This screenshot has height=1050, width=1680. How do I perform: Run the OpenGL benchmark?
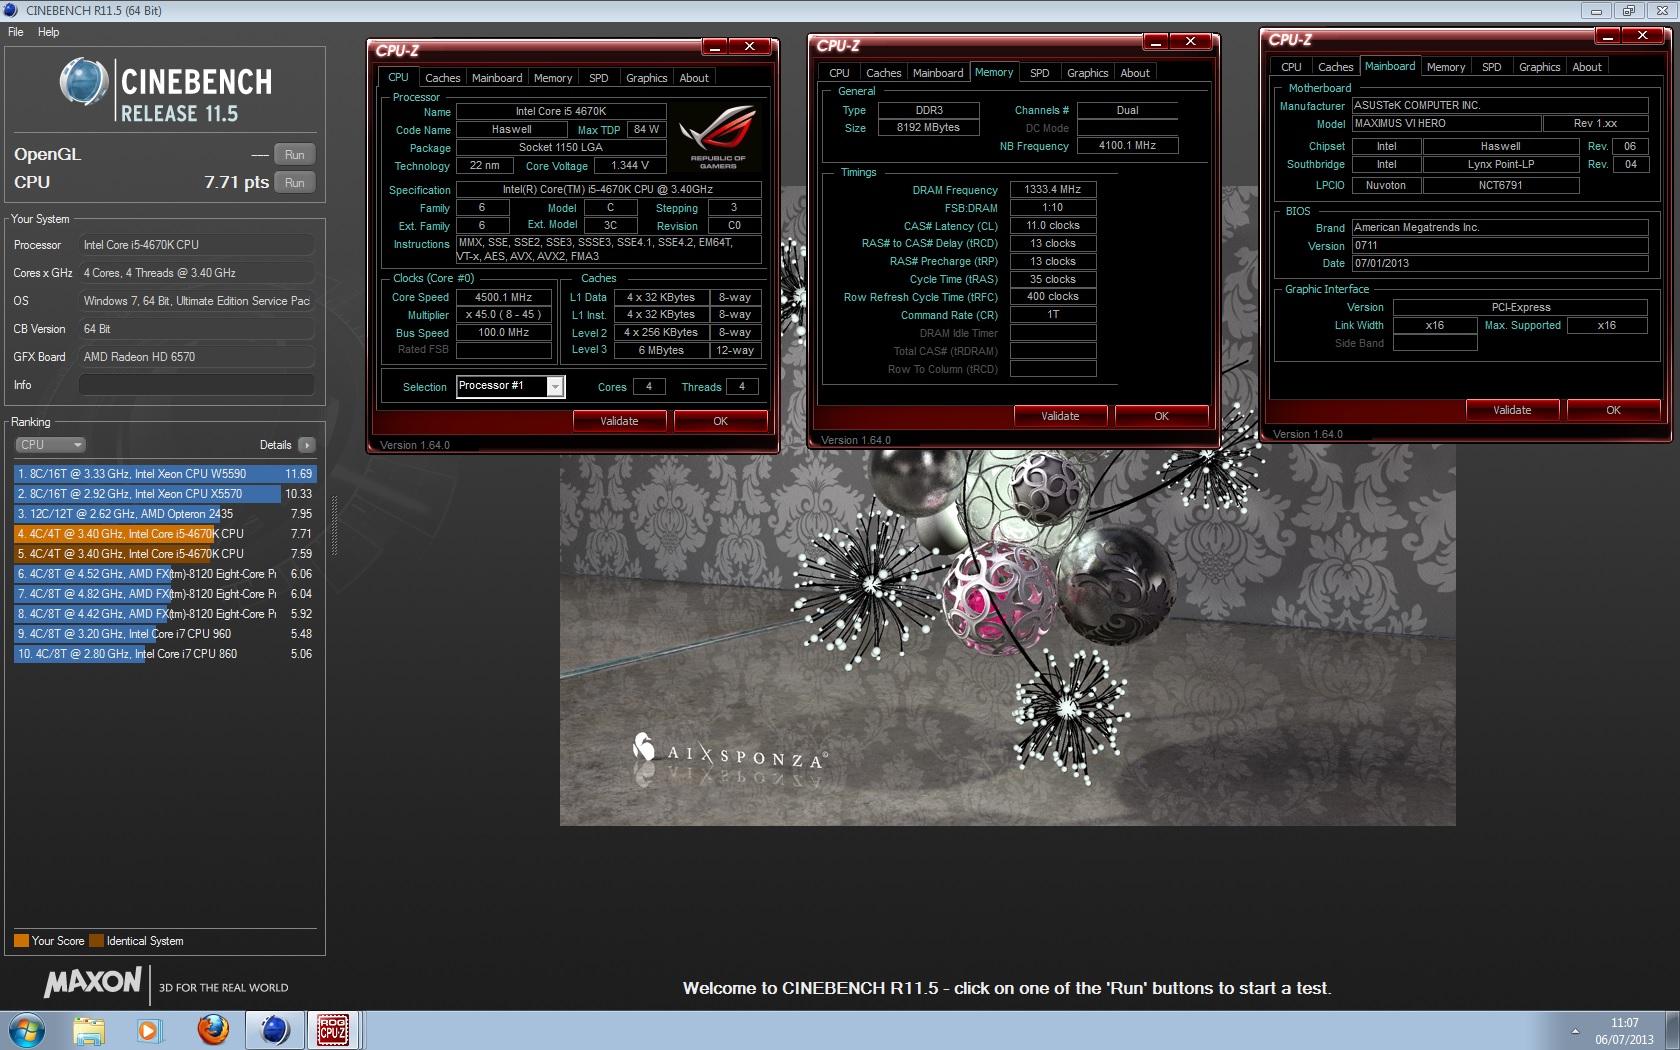(294, 155)
